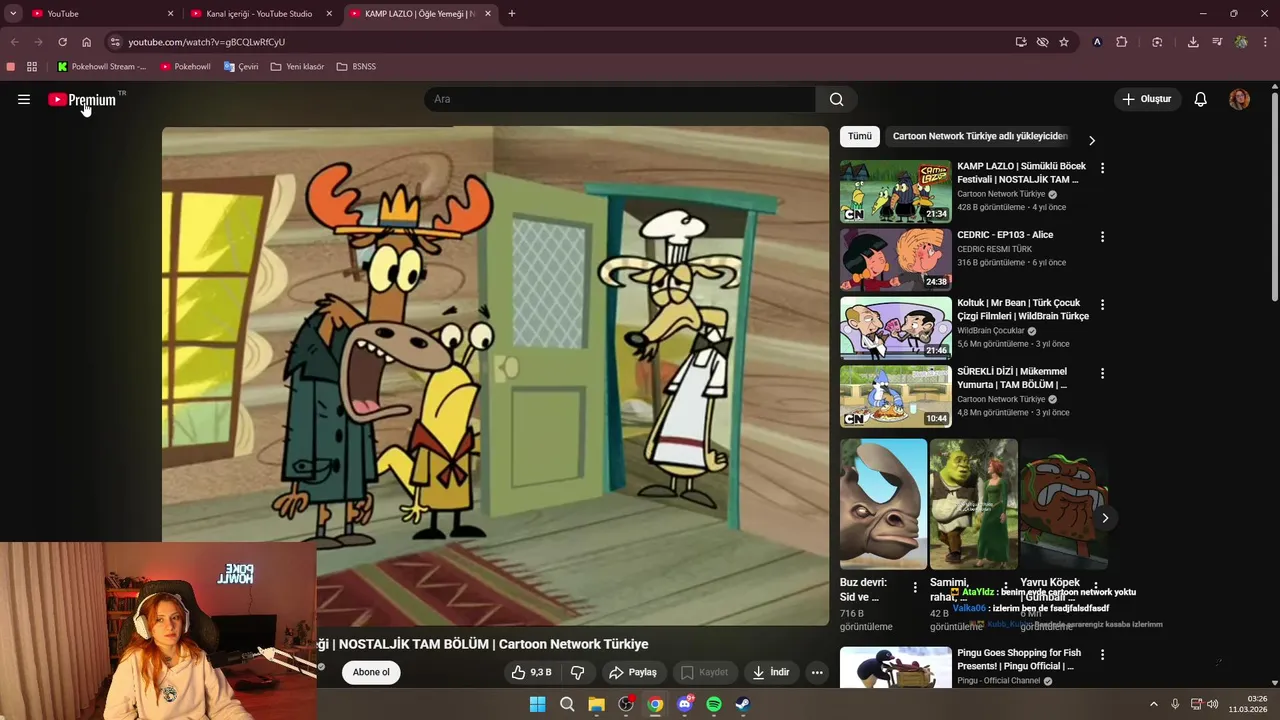Click the Oluştur create button
This screenshot has width=1280, height=720.
click(1147, 99)
